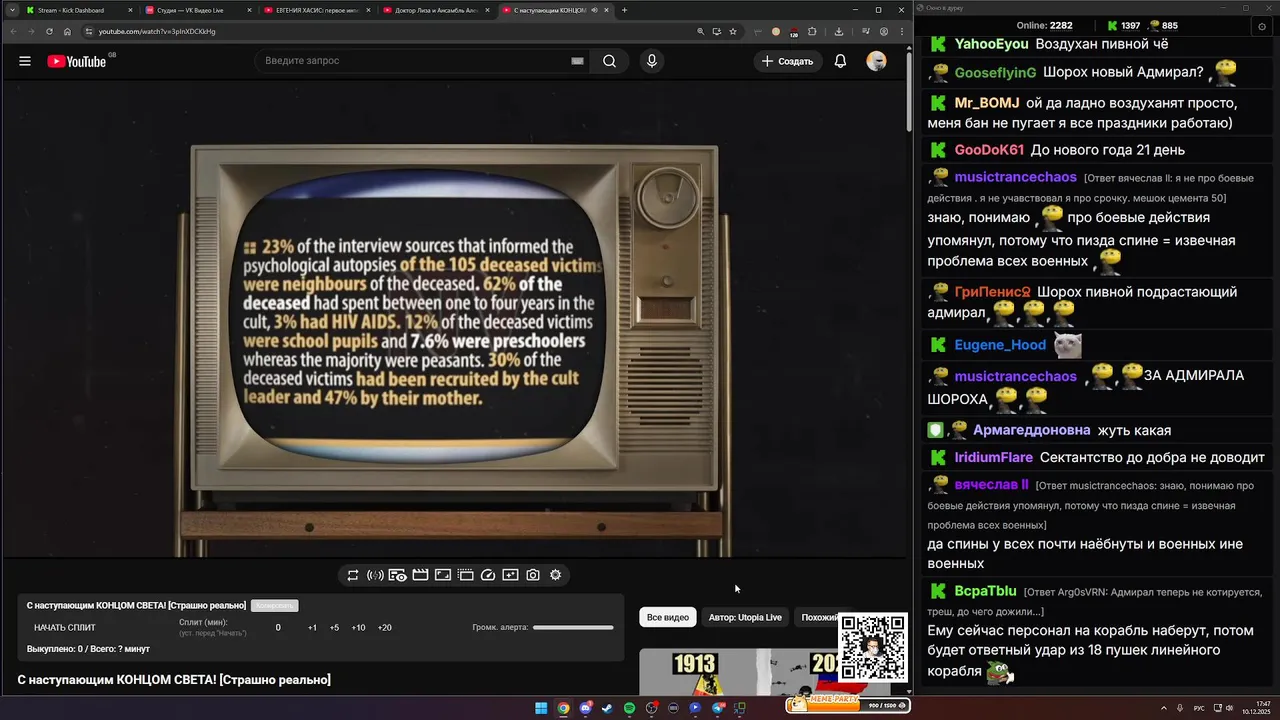Open chat window settings gear

1262,26
